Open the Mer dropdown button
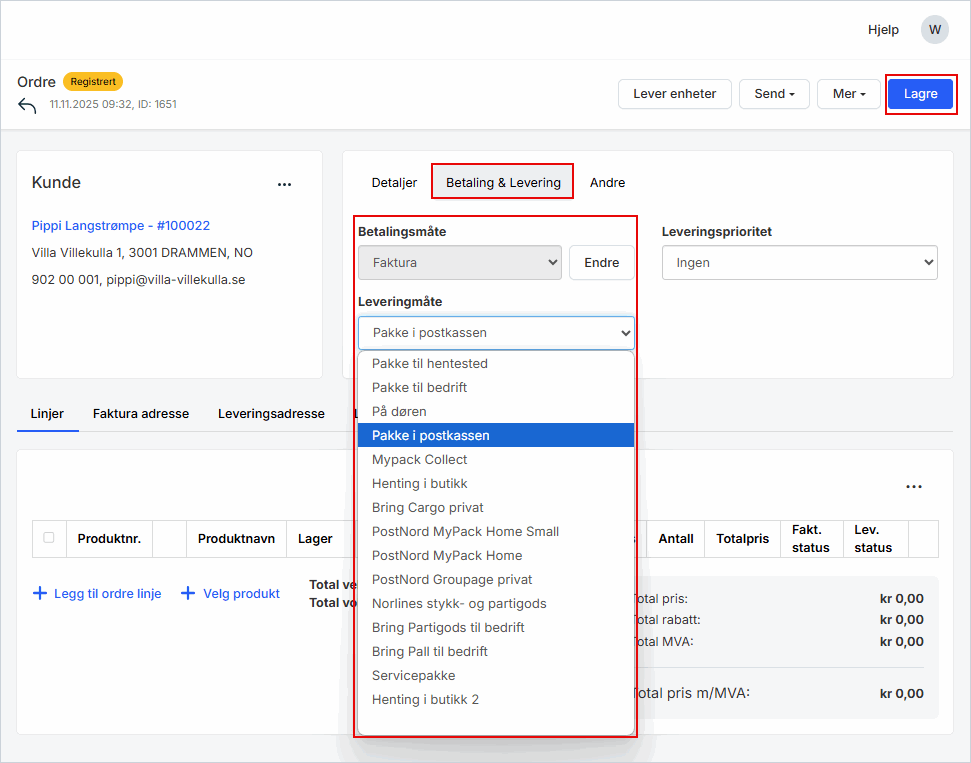Image resolution: width=971 pixels, height=763 pixels. (x=848, y=94)
